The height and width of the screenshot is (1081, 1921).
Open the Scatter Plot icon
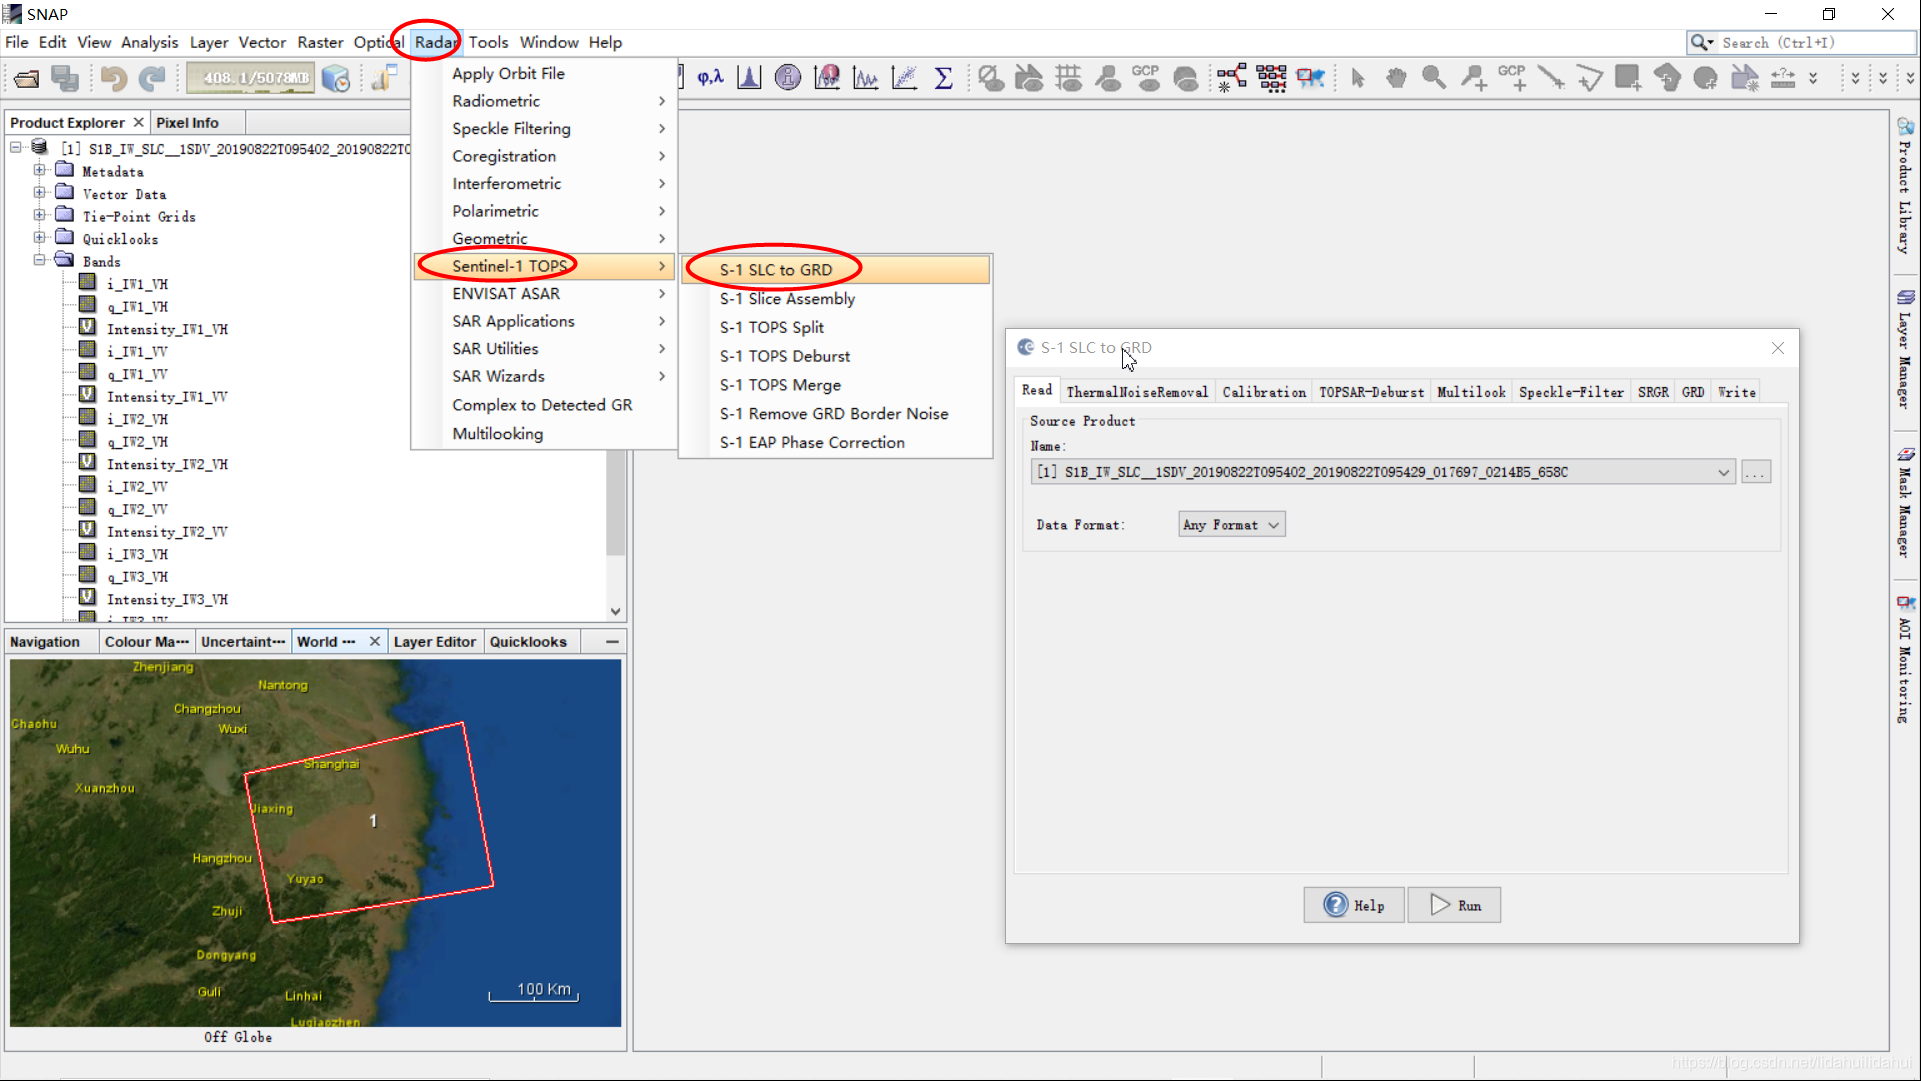pyautogui.click(x=904, y=78)
